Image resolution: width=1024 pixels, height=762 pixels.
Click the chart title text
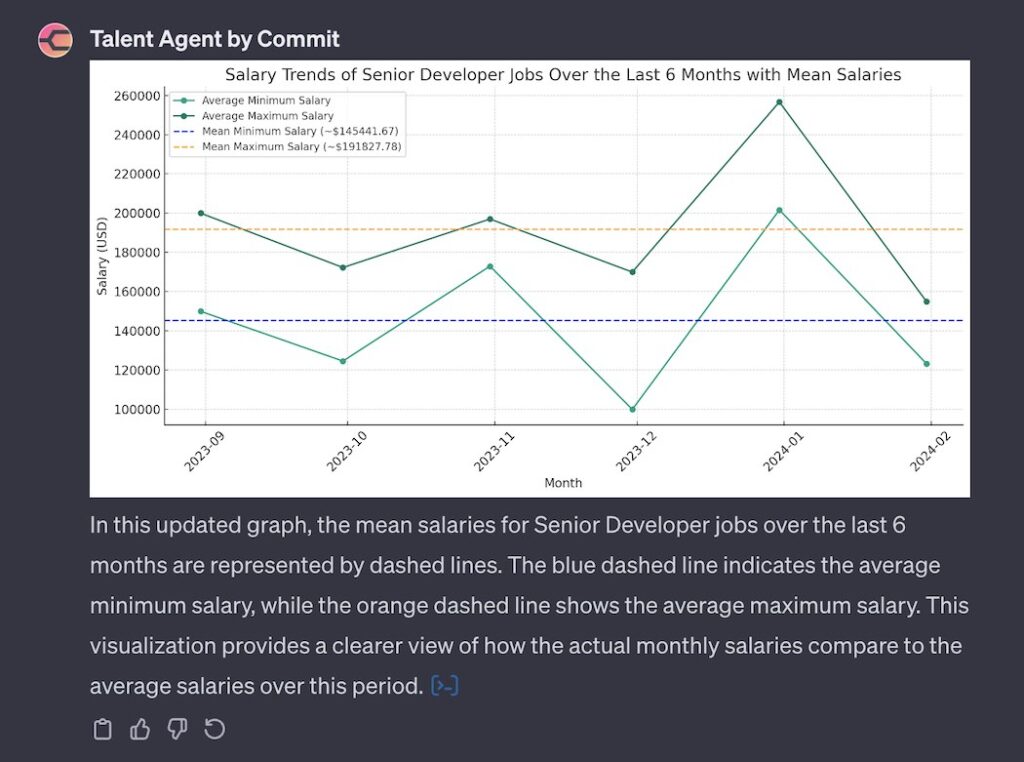pos(564,74)
